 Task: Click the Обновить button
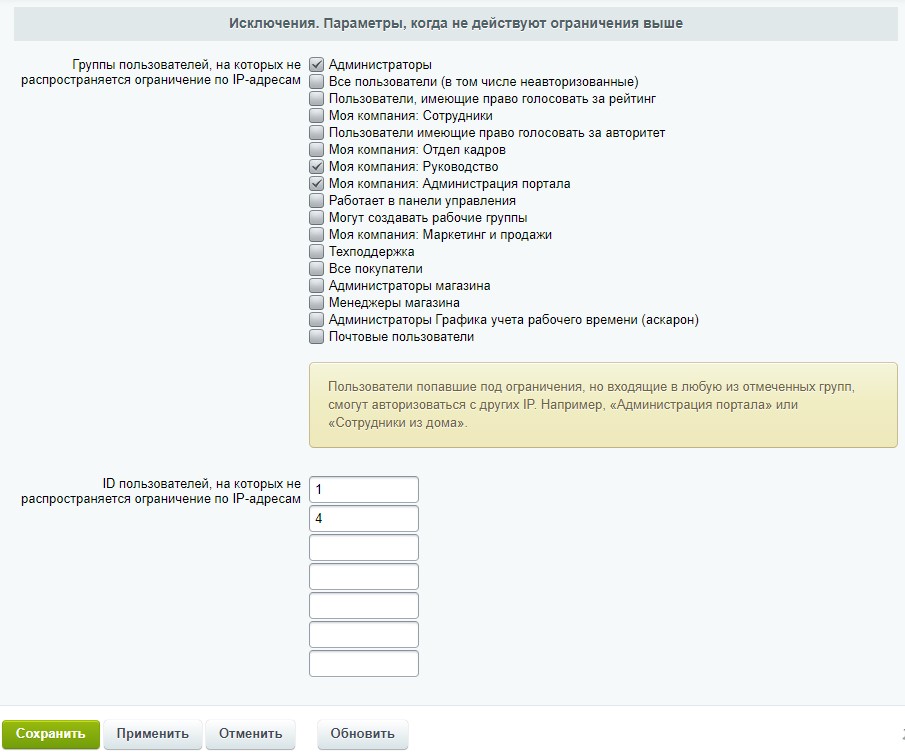(x=361, y=733)
